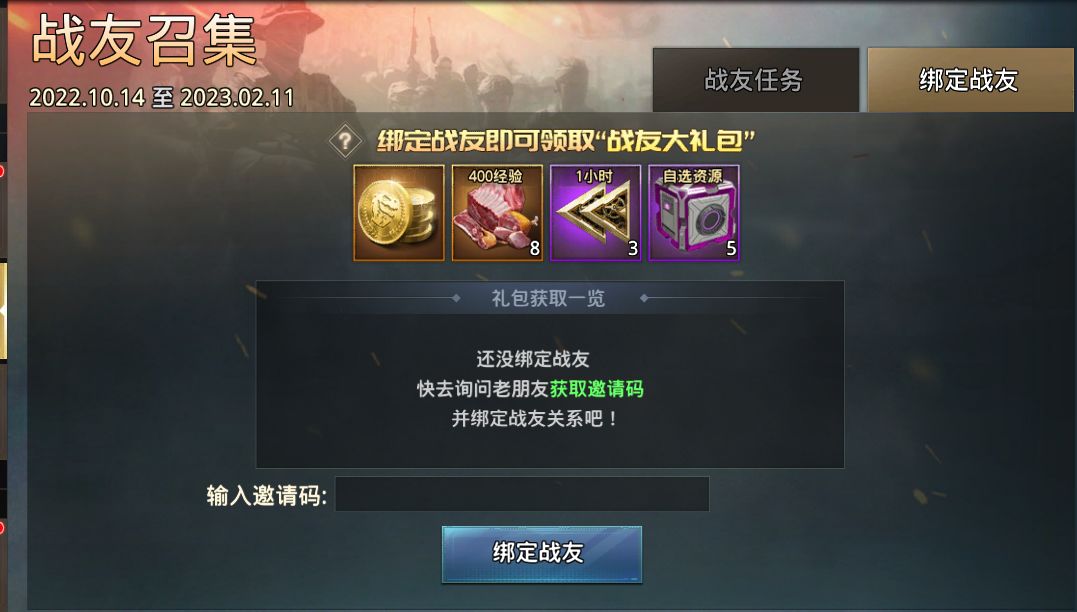Click the 礼包获取一览 section header
This screenshot has width=1077, height=612.
tap(547, 298)
